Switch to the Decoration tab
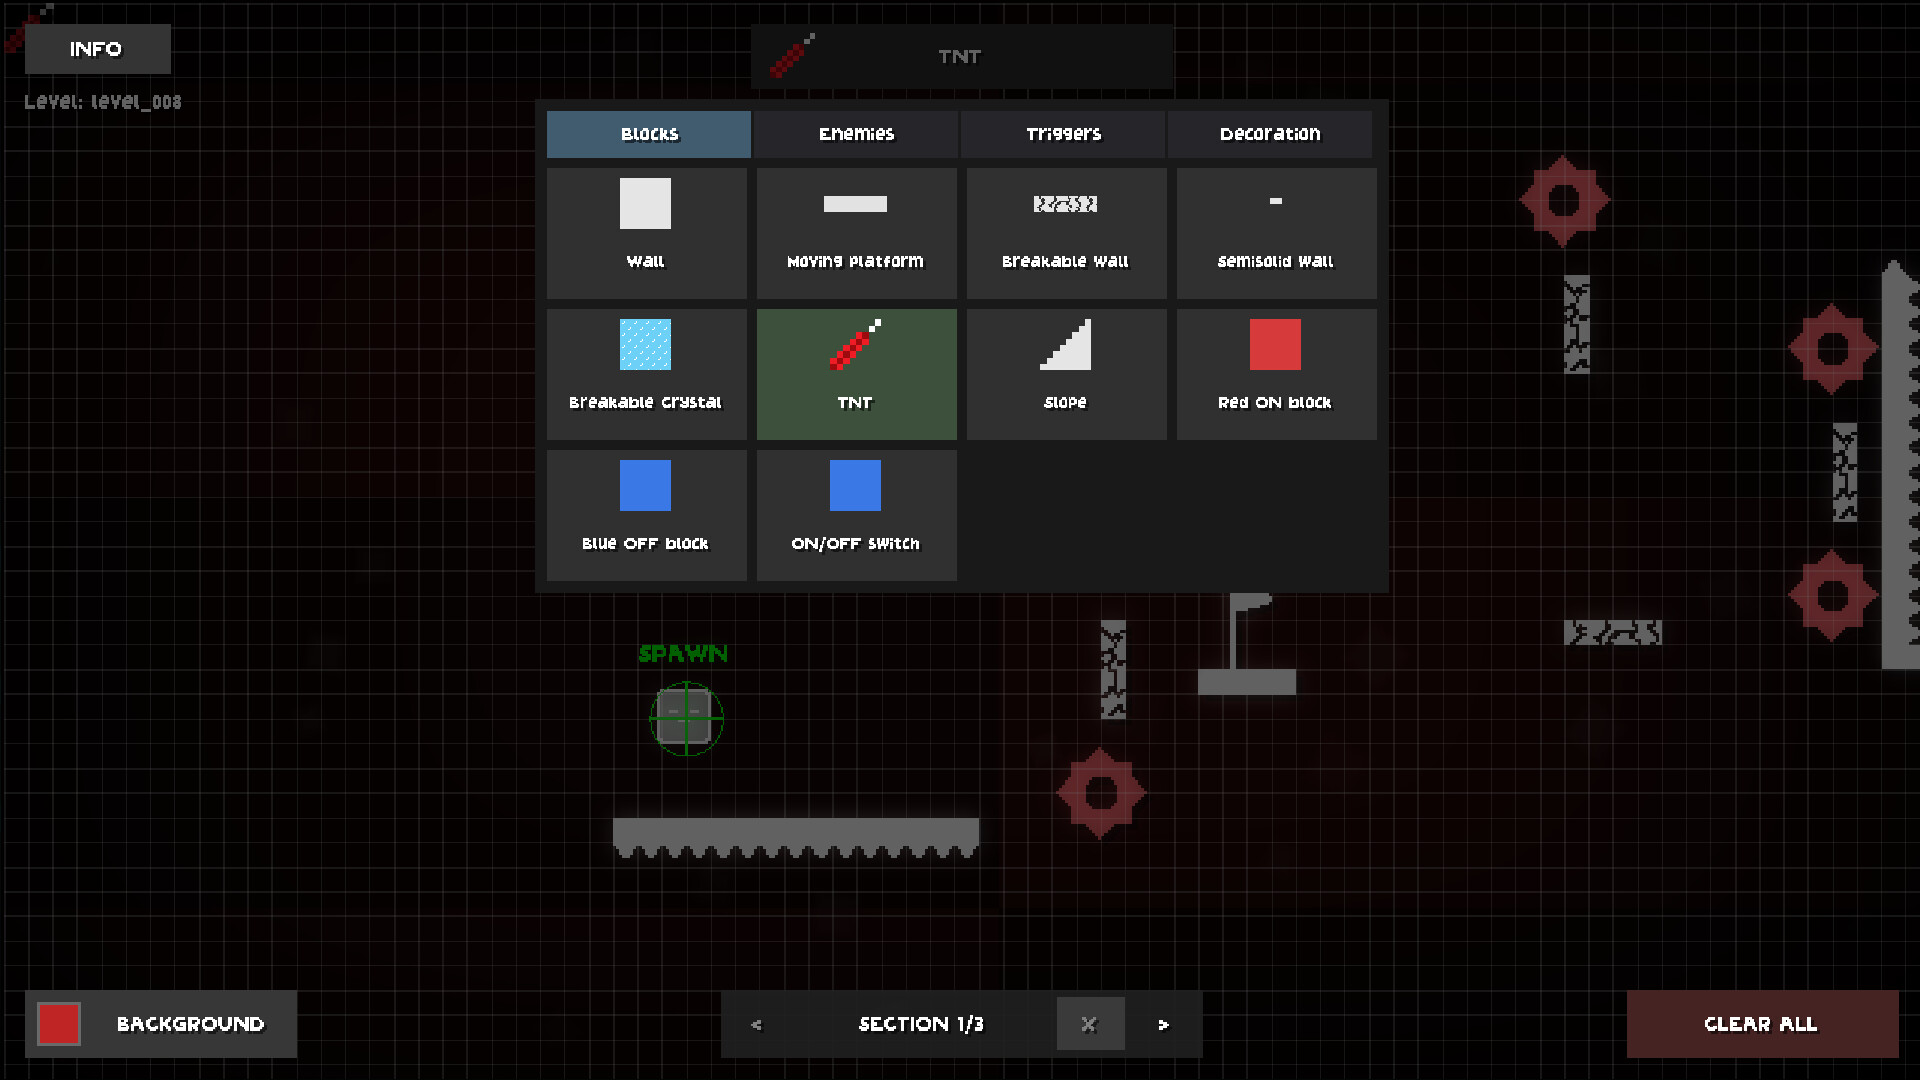Screen dimensions: 1920x1080 (x=1270, y=134)
